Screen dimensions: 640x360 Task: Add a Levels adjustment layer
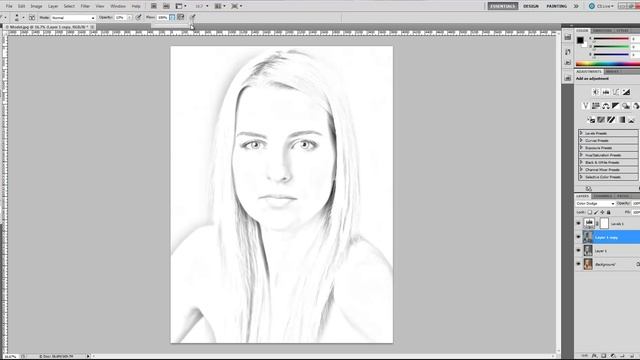(x=606, y=92)
